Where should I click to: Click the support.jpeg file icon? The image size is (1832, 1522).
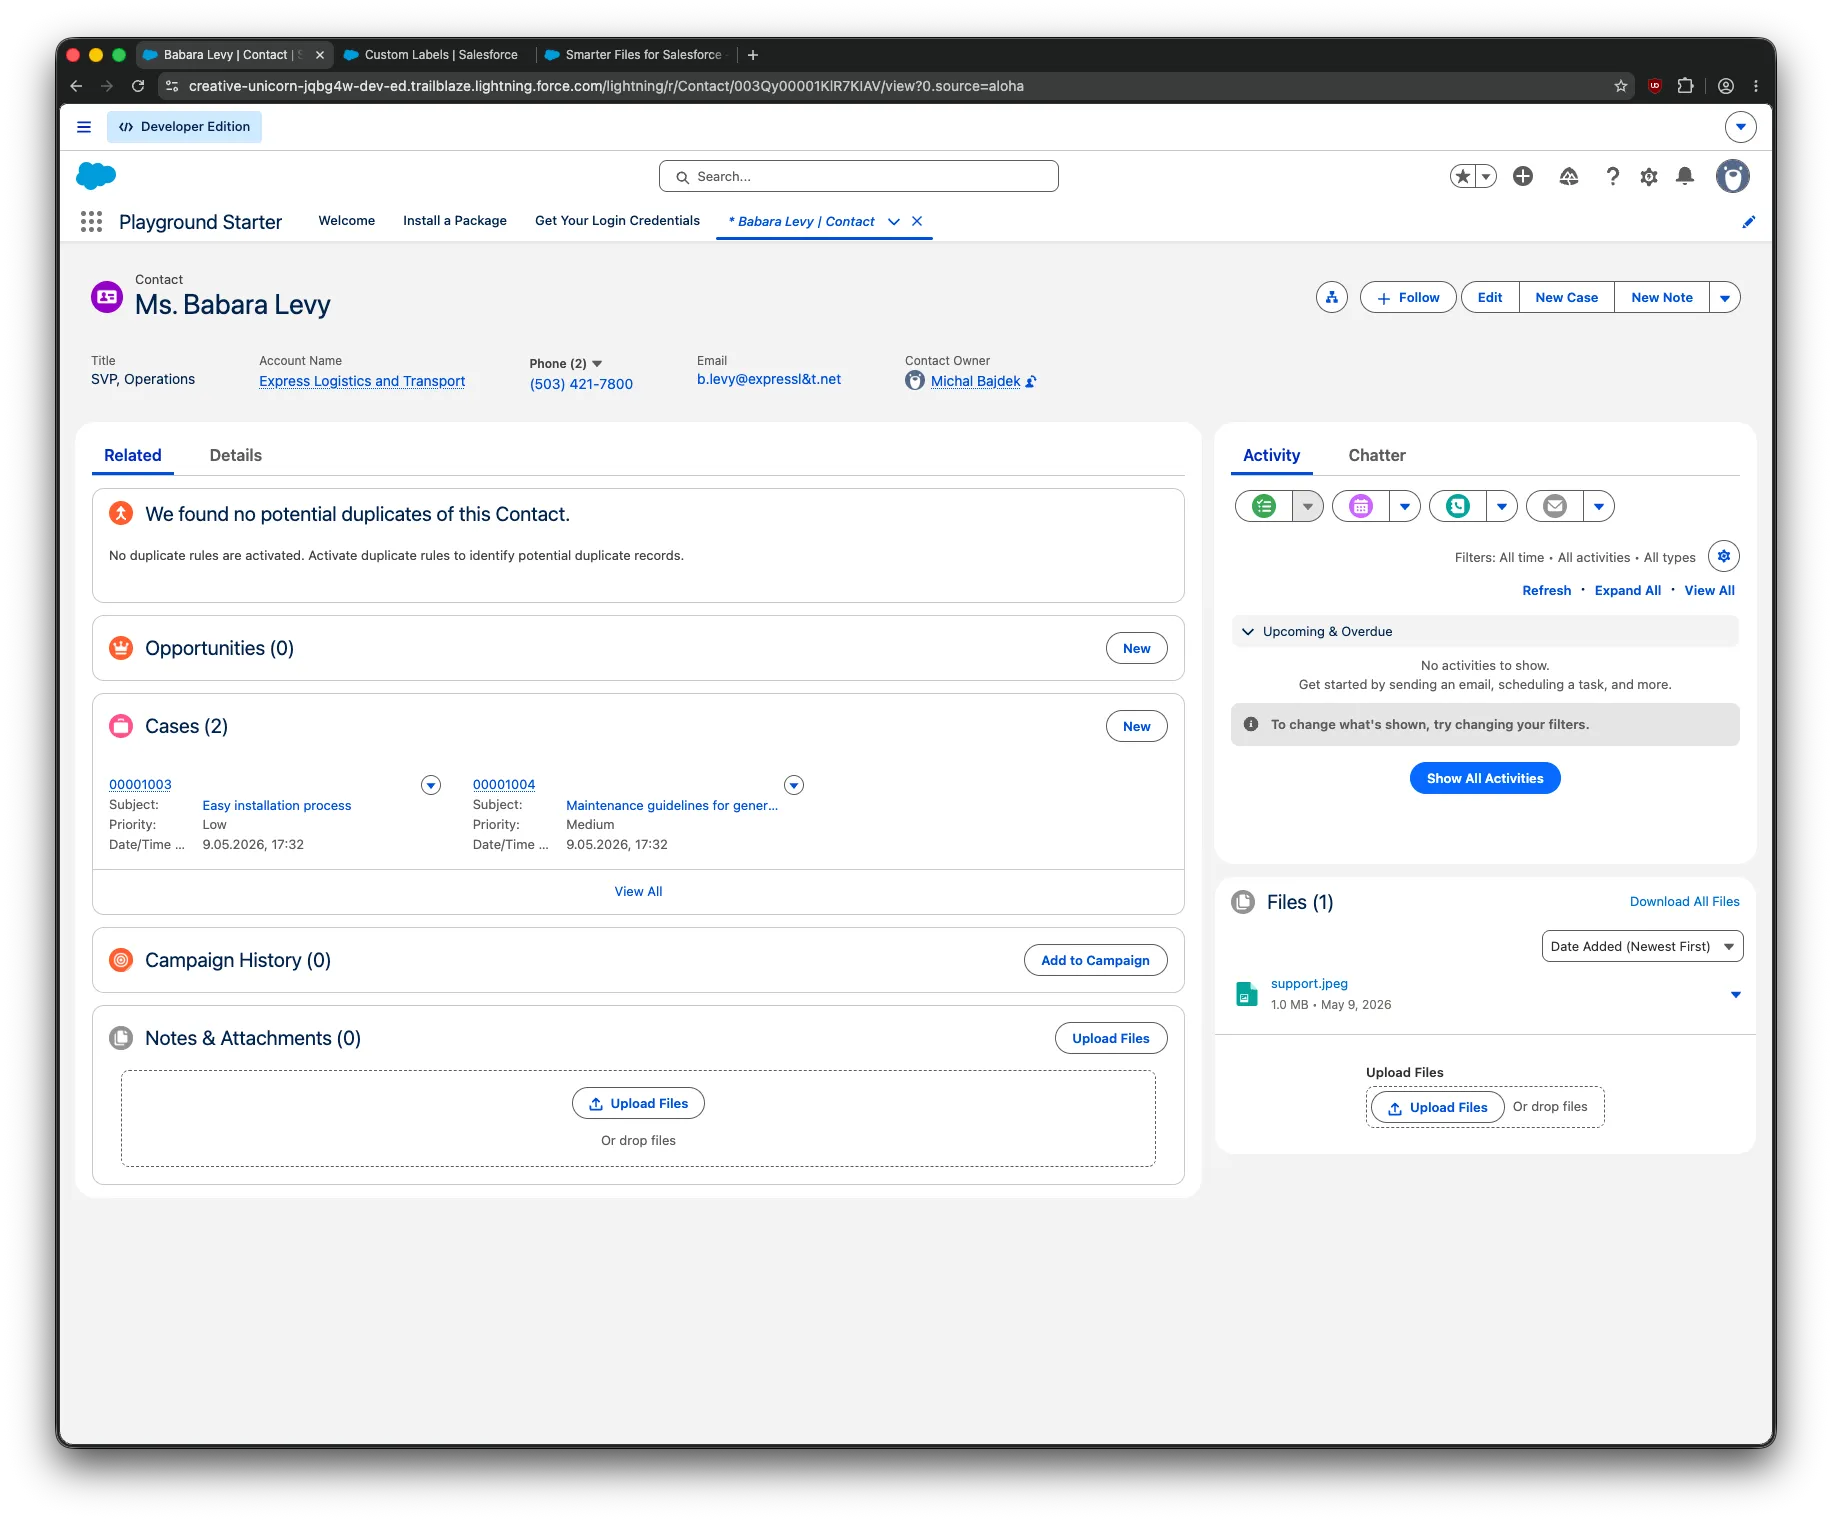point(1247,994)
